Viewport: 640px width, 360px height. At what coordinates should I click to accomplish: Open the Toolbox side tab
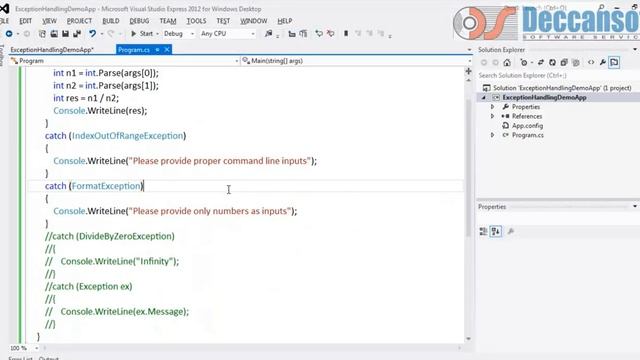(x=2, y=55)
